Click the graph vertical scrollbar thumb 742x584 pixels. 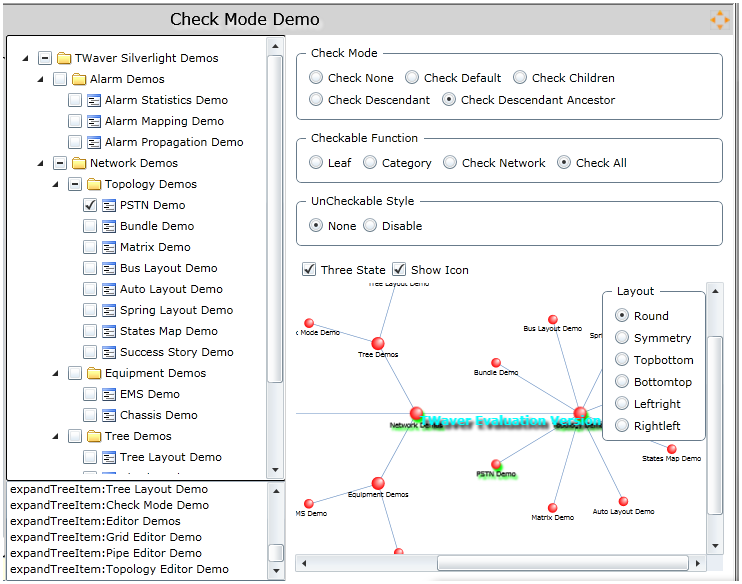(715, 425)
